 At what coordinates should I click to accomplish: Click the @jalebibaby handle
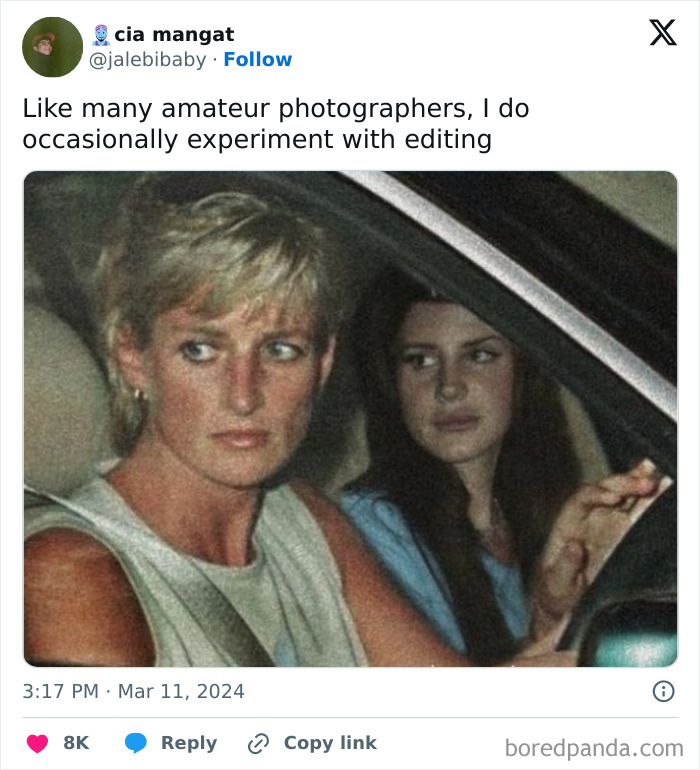tap(149, 60)
